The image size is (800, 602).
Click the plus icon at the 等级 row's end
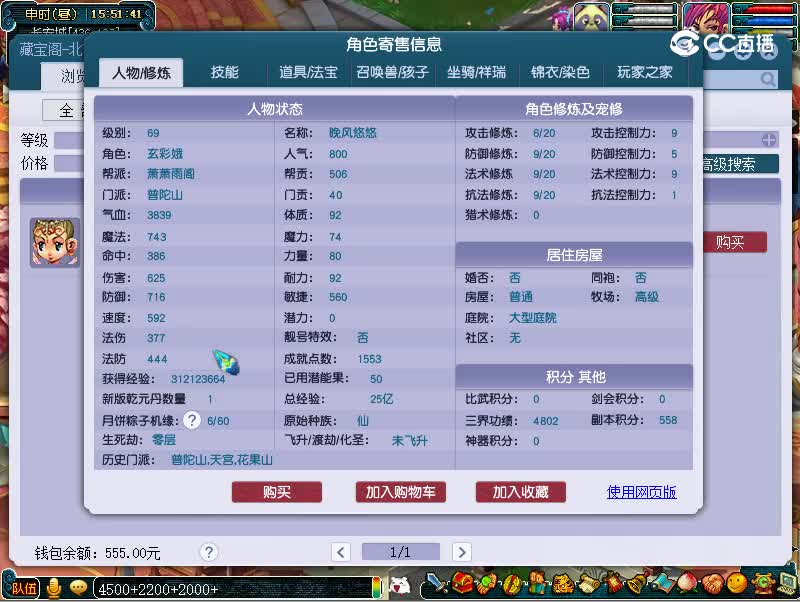pyautogui.click(x=769, y=139)
